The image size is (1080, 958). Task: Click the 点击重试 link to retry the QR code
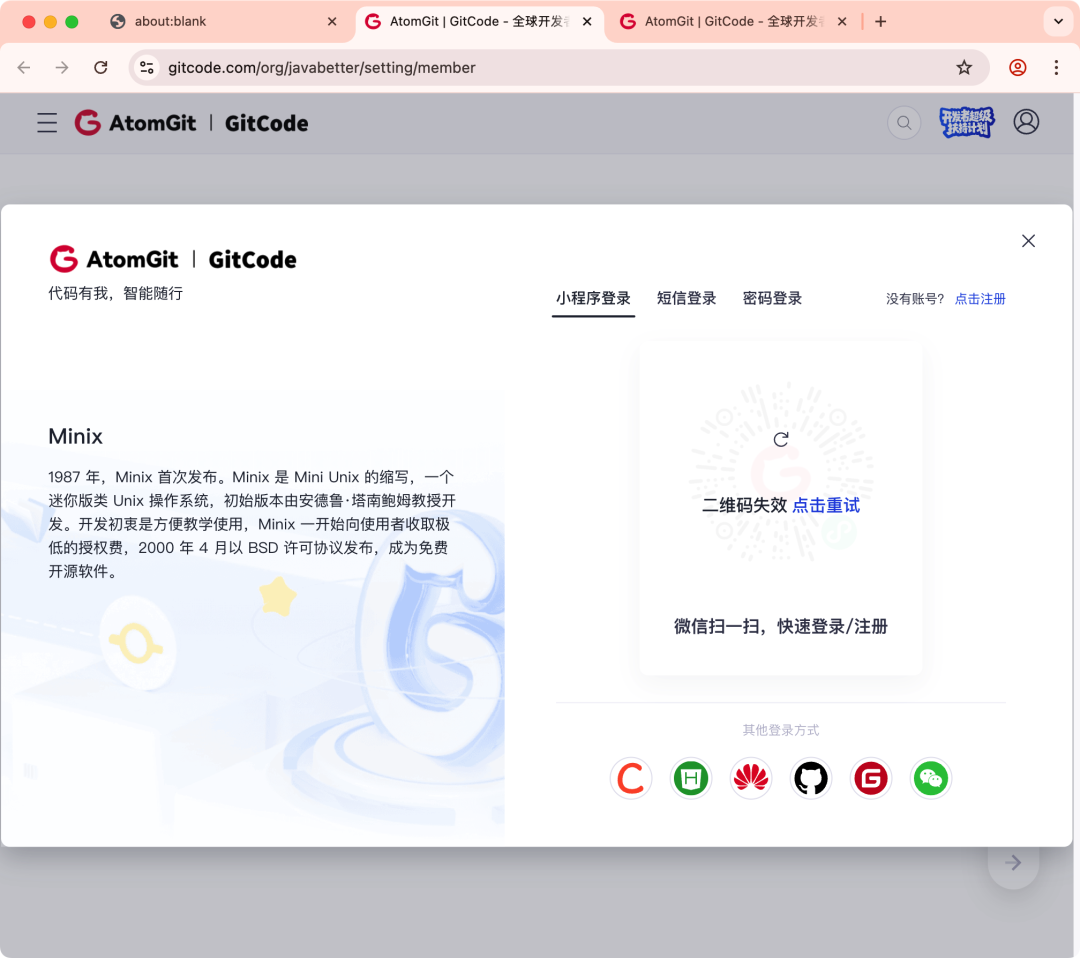[826, 505]
